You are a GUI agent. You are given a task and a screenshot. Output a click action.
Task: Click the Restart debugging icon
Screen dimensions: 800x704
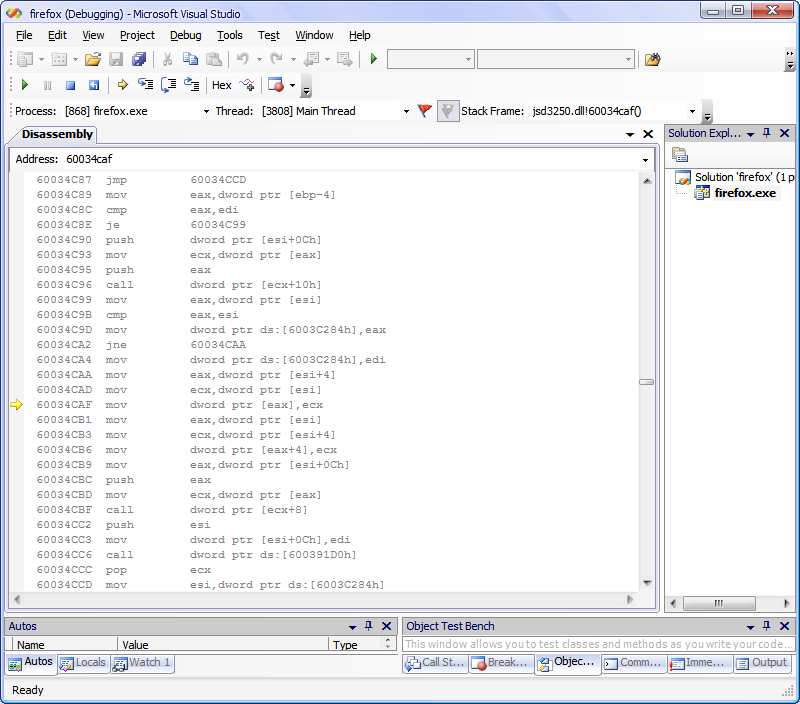[x=94, y=85]
